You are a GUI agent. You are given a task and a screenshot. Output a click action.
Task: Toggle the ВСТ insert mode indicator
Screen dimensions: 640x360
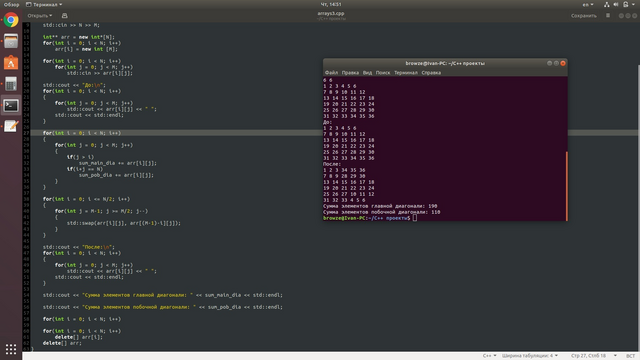(630, 356)
